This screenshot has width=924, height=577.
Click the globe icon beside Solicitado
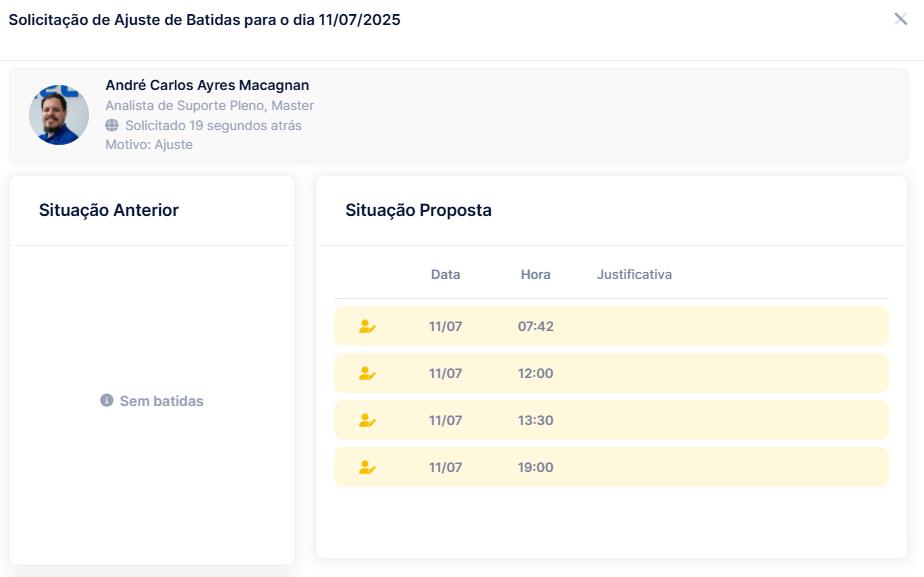[x=112, y=126]
